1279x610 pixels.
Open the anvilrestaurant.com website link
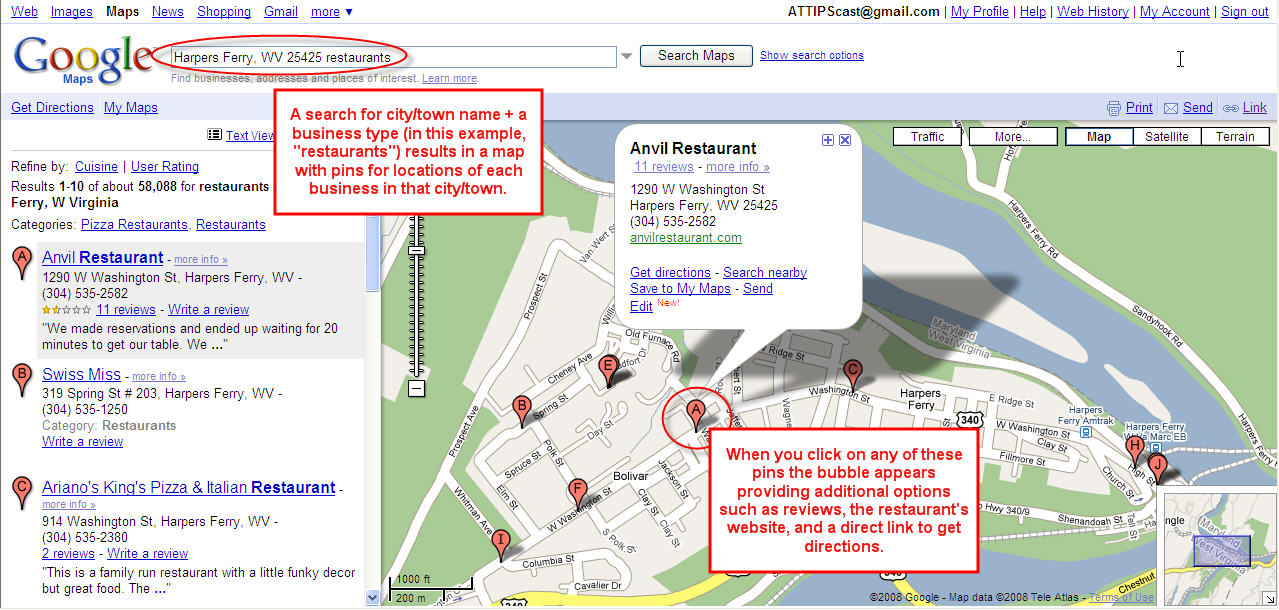pos(685,238)
